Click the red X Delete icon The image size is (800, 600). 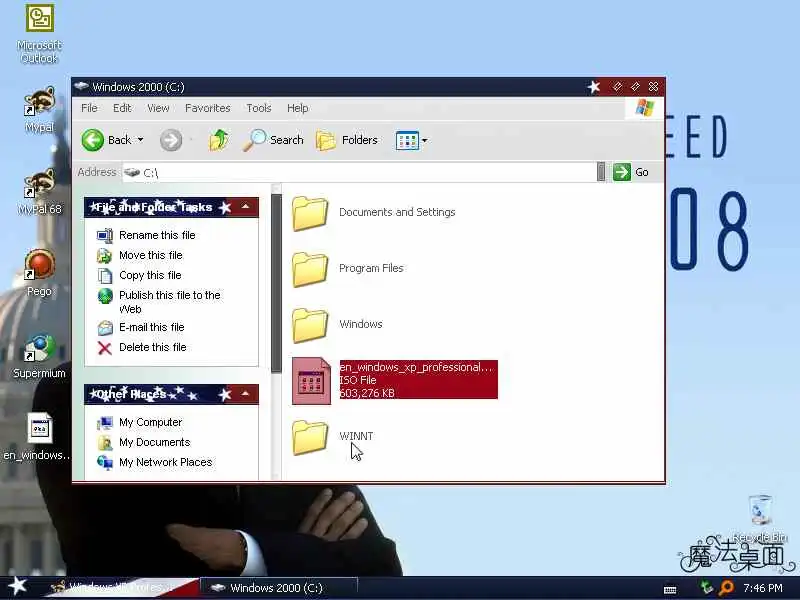(x=105, y=348)
